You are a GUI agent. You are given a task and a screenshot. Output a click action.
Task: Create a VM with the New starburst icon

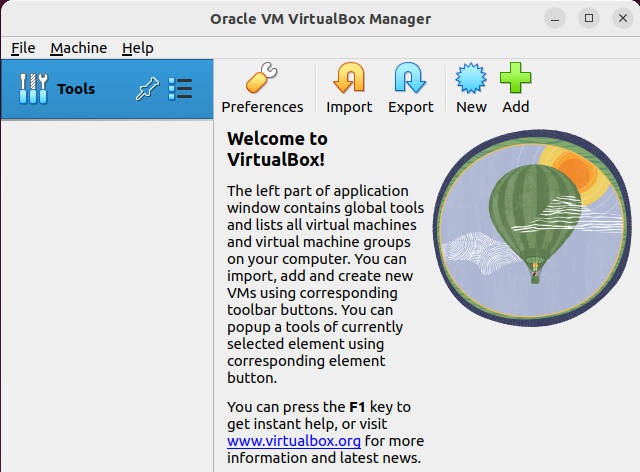(x=471, y=78)
